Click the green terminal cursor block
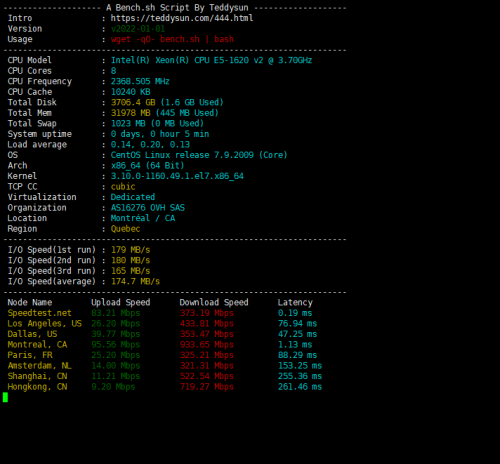500x464 pixels. pyautogui.click(x=5, y=397)
